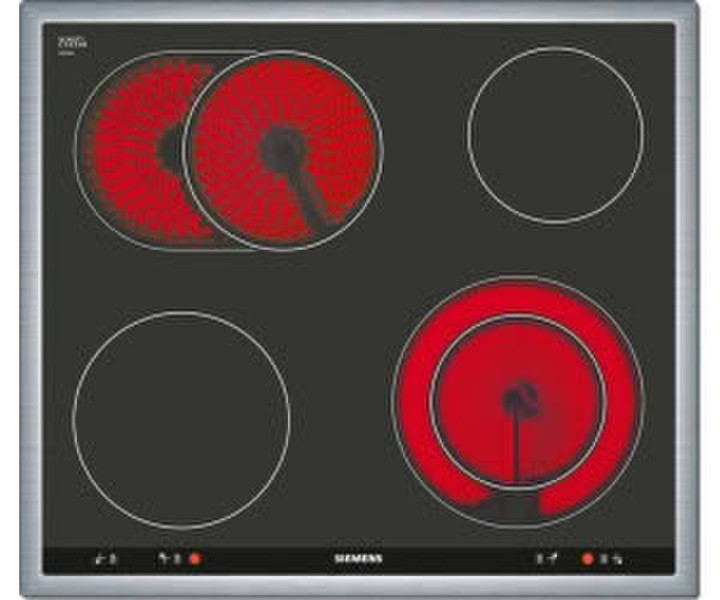Click the dark center sensor of the top-left round burner

[x=283, y=150]
